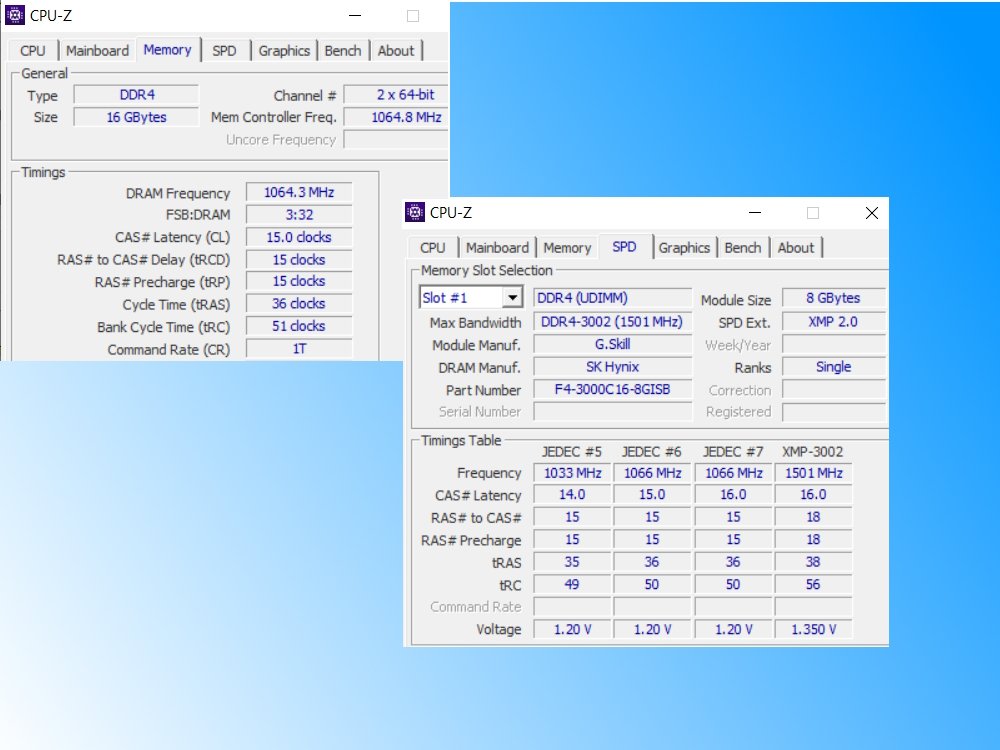Image resolution: width=1000 pixels, height=750 pixels.
Task: Click the Command Rate 1T value
Action: click(299, 349)
